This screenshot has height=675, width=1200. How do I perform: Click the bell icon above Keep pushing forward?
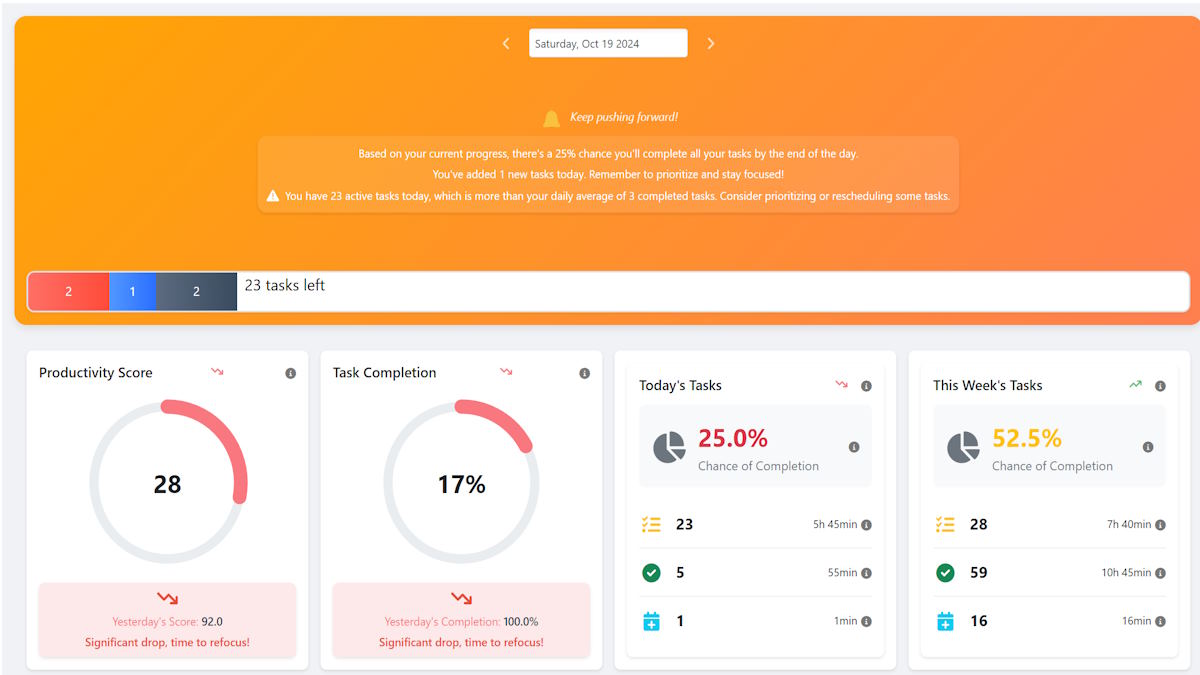click(x=551, y=117)
